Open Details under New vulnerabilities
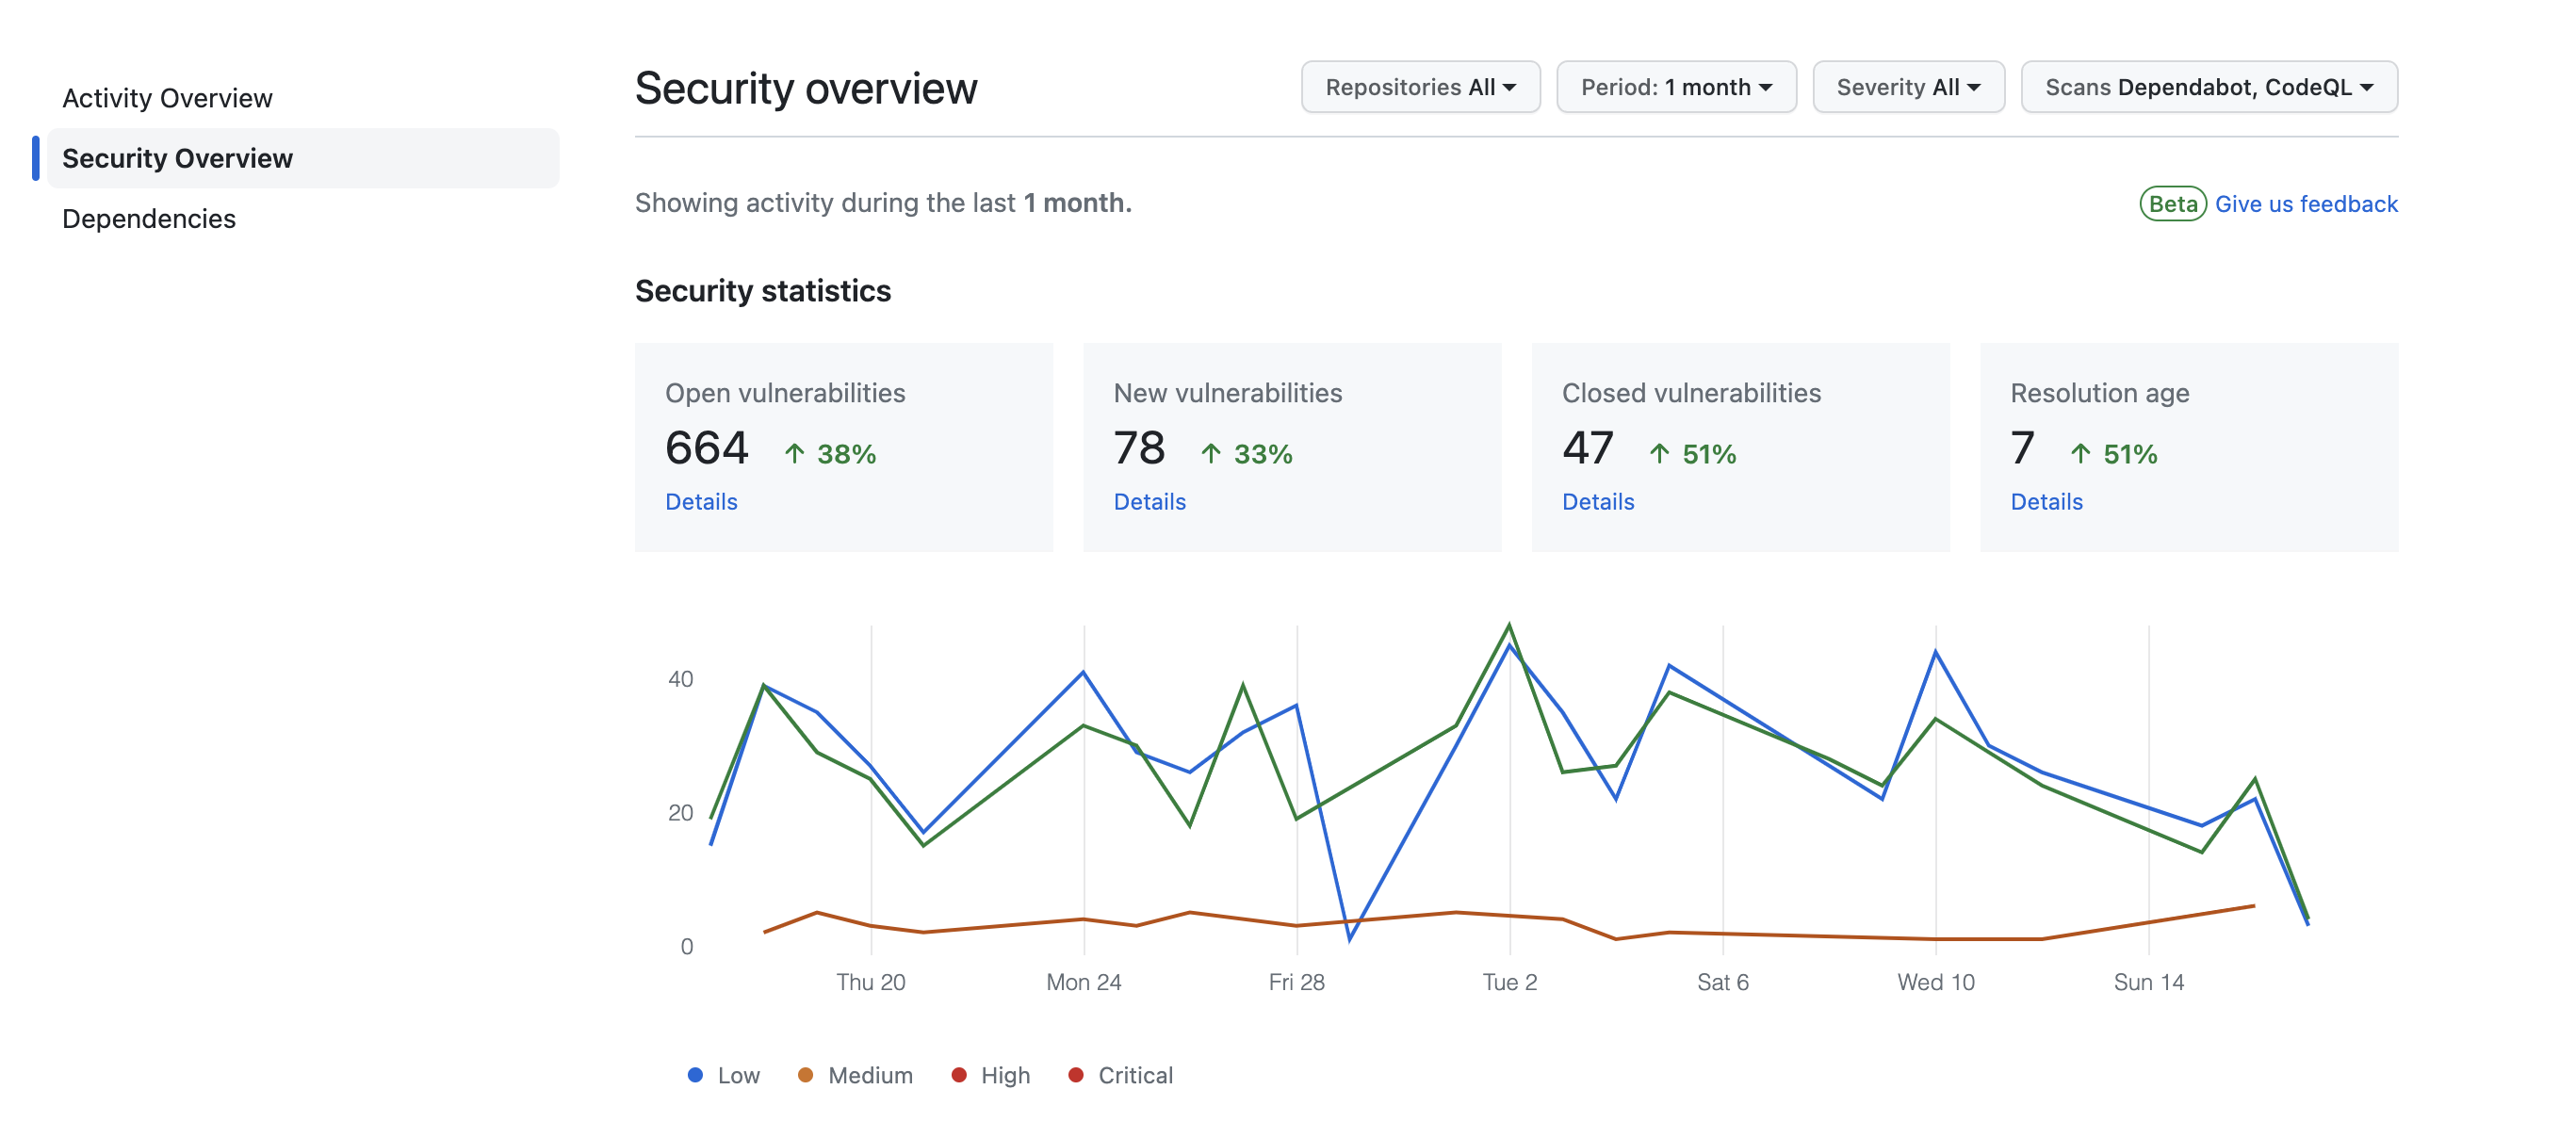This screenshot has height=1138, width=2576. click(x=1149, y=501)
